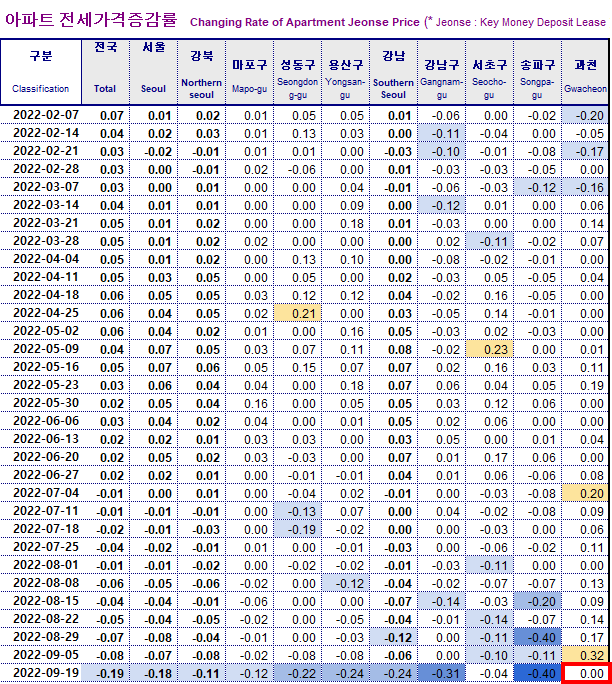This screenshot has width=612, height=684.
Task: Select Total value -0.19 for 2022-09-19
Action: pos(106,673)
